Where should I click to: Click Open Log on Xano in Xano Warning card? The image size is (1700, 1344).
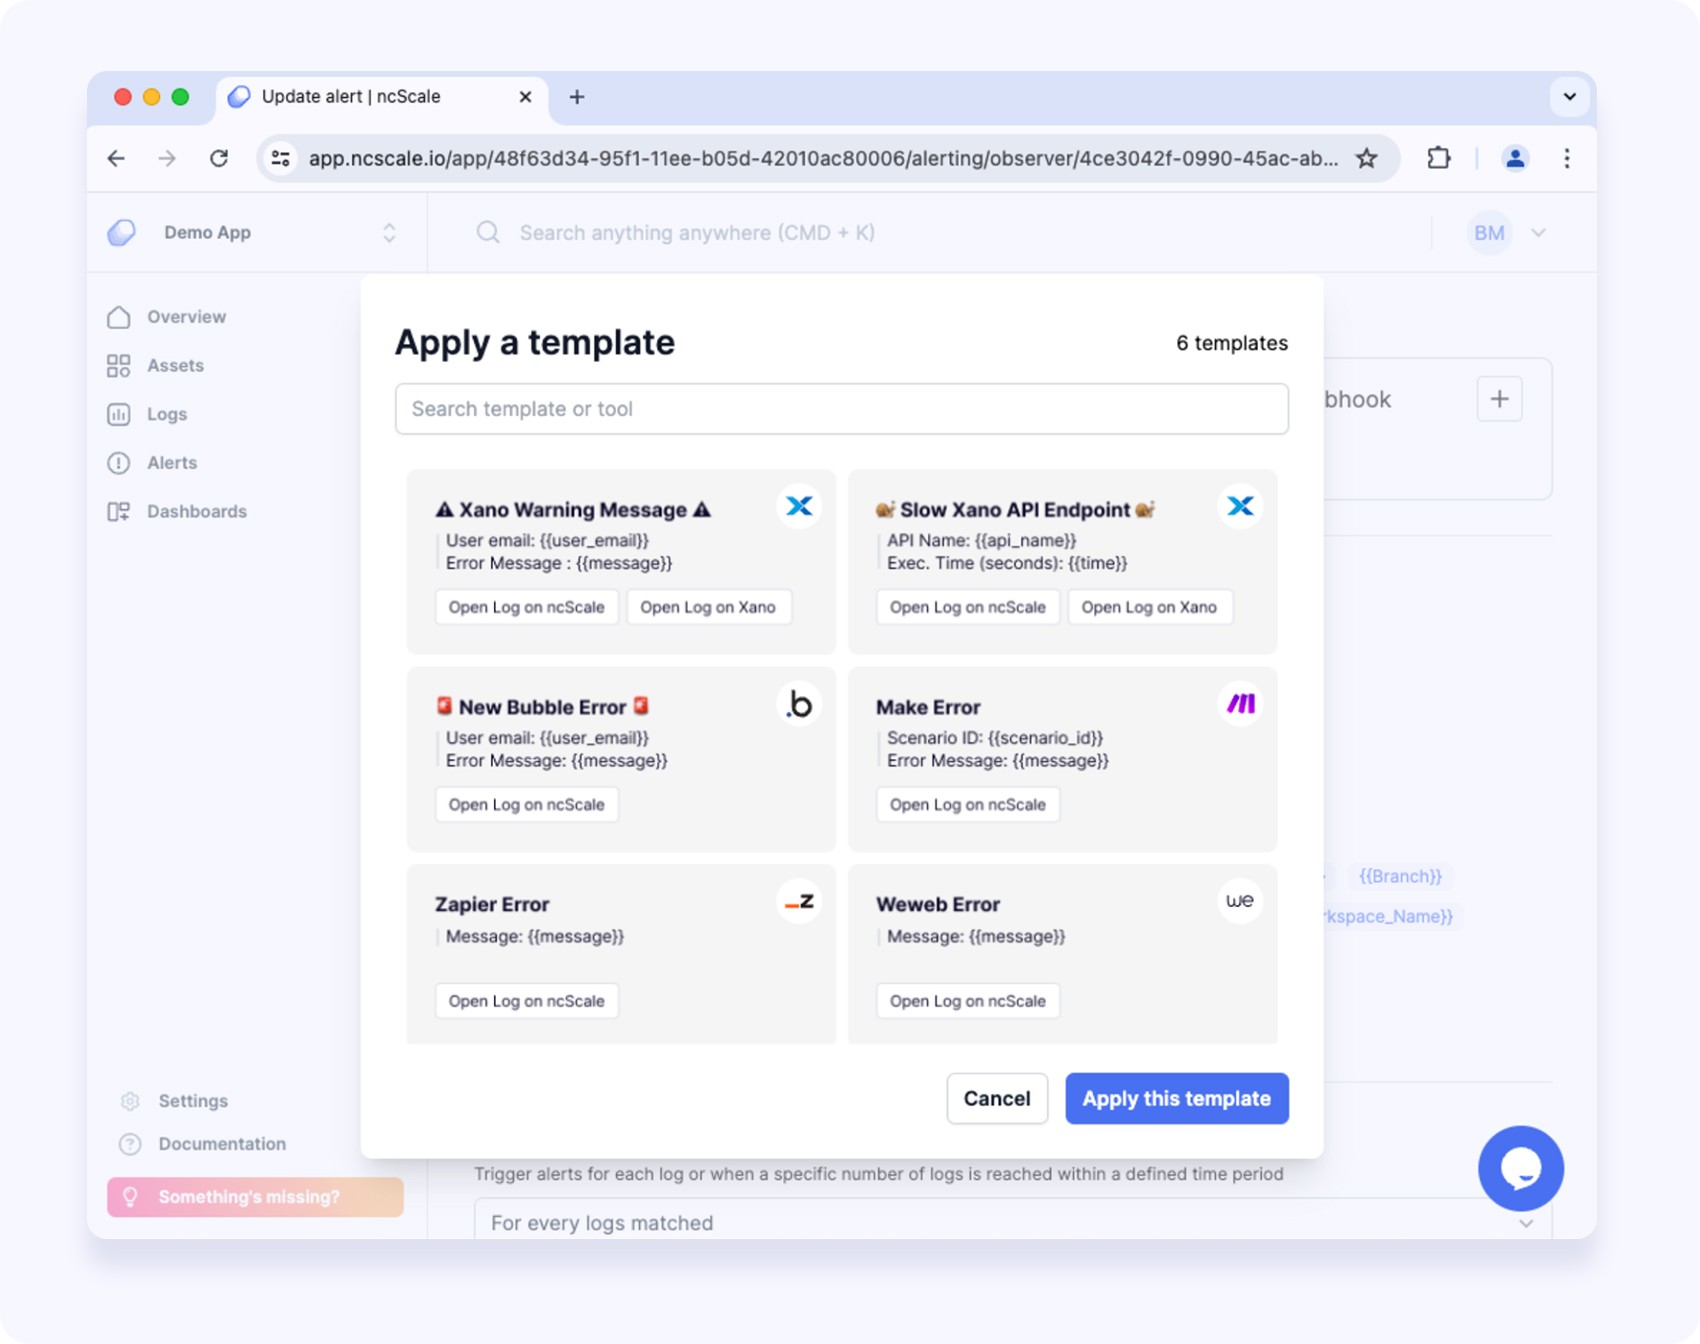click(708, 607)
